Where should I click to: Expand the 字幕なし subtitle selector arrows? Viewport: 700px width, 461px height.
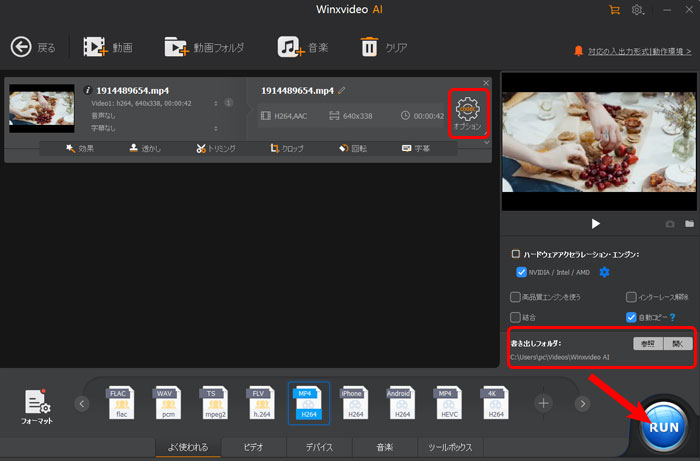(x=216, y=128)
